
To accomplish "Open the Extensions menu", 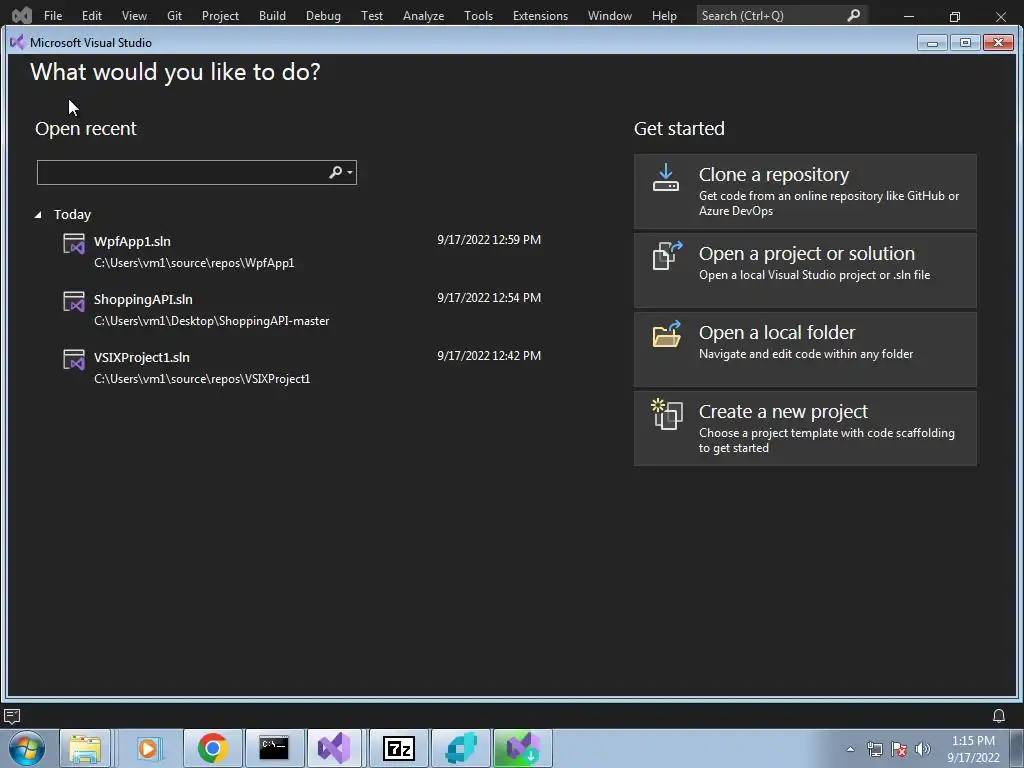I will point(540,15).
